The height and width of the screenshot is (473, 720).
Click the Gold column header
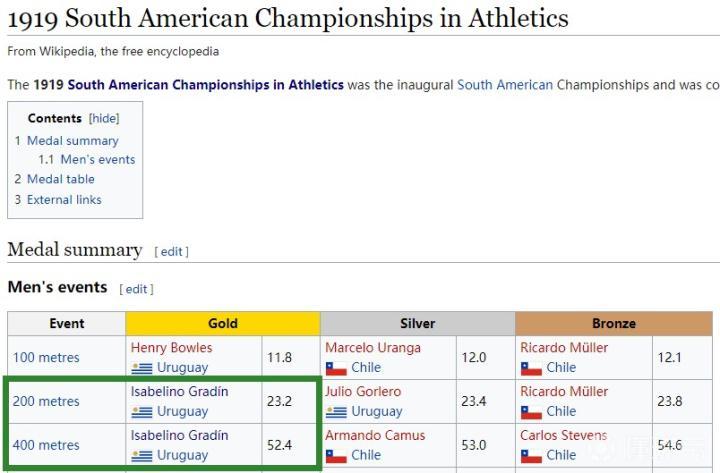[x=222, y=324]
